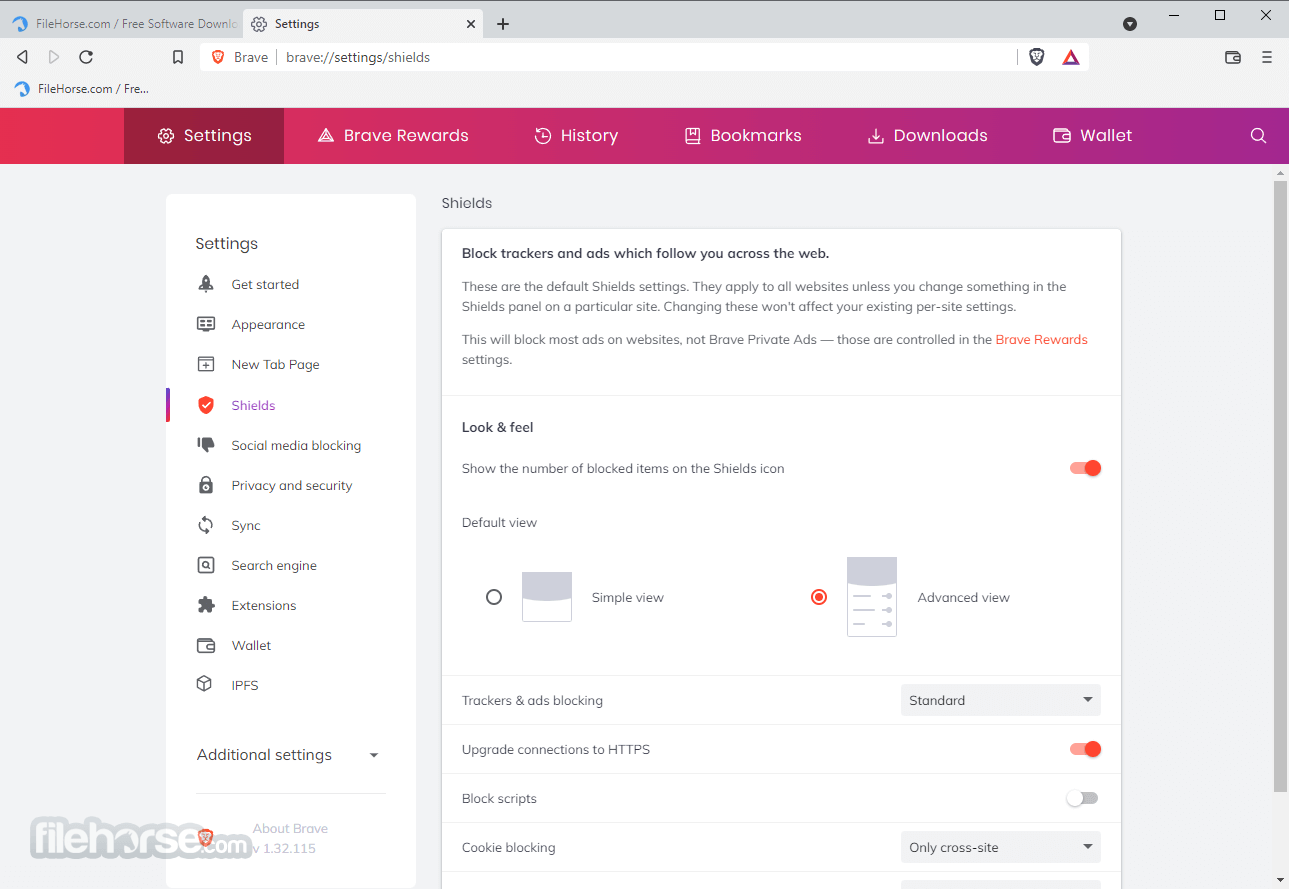The width and height of the screenshot is (1289, 889).
Task: Close the Settings tab
Action: coord(471,24)
